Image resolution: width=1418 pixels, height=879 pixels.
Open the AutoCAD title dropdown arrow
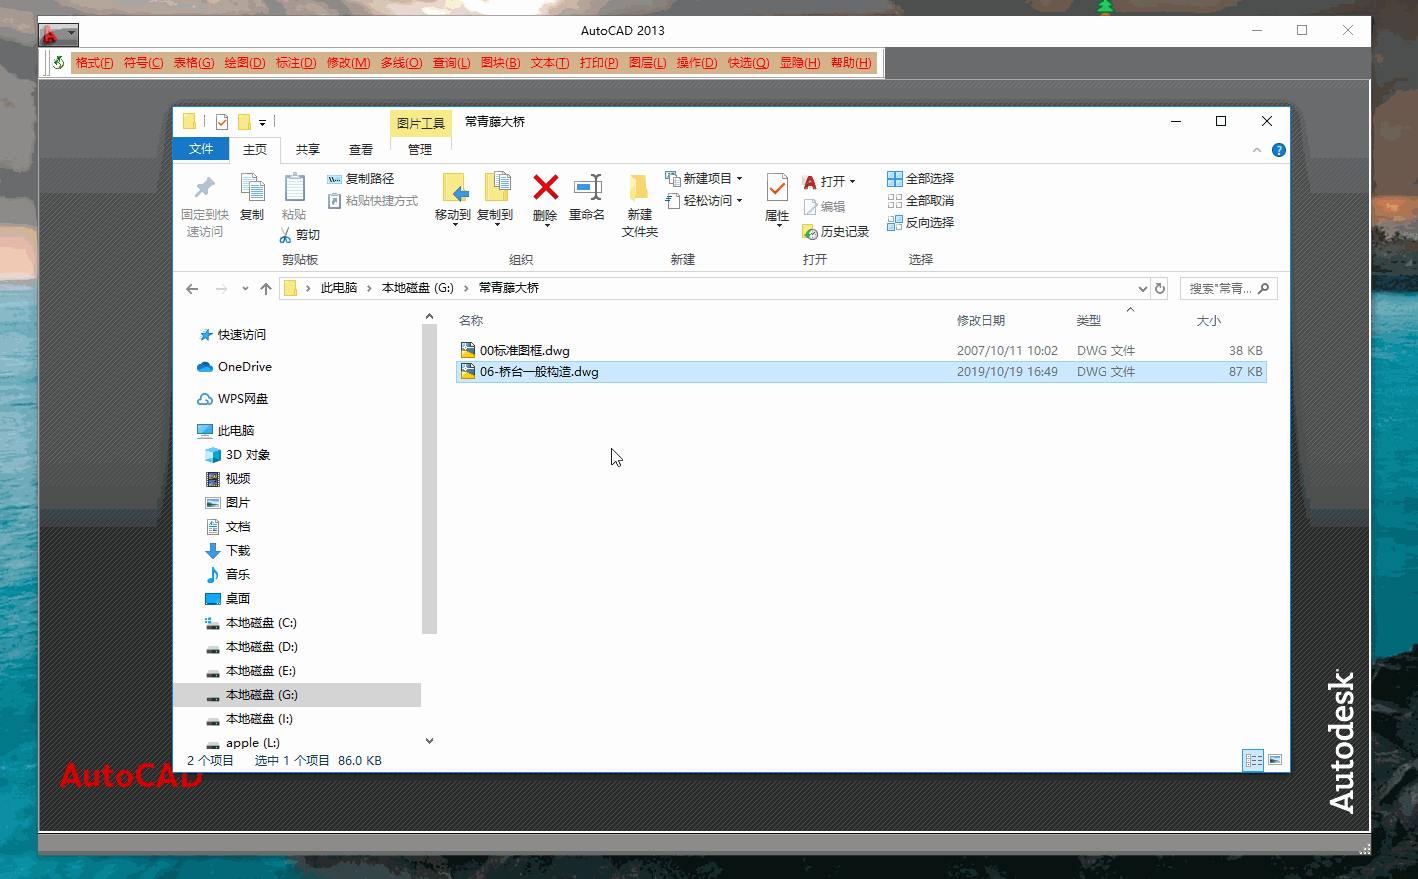point(70,34)
